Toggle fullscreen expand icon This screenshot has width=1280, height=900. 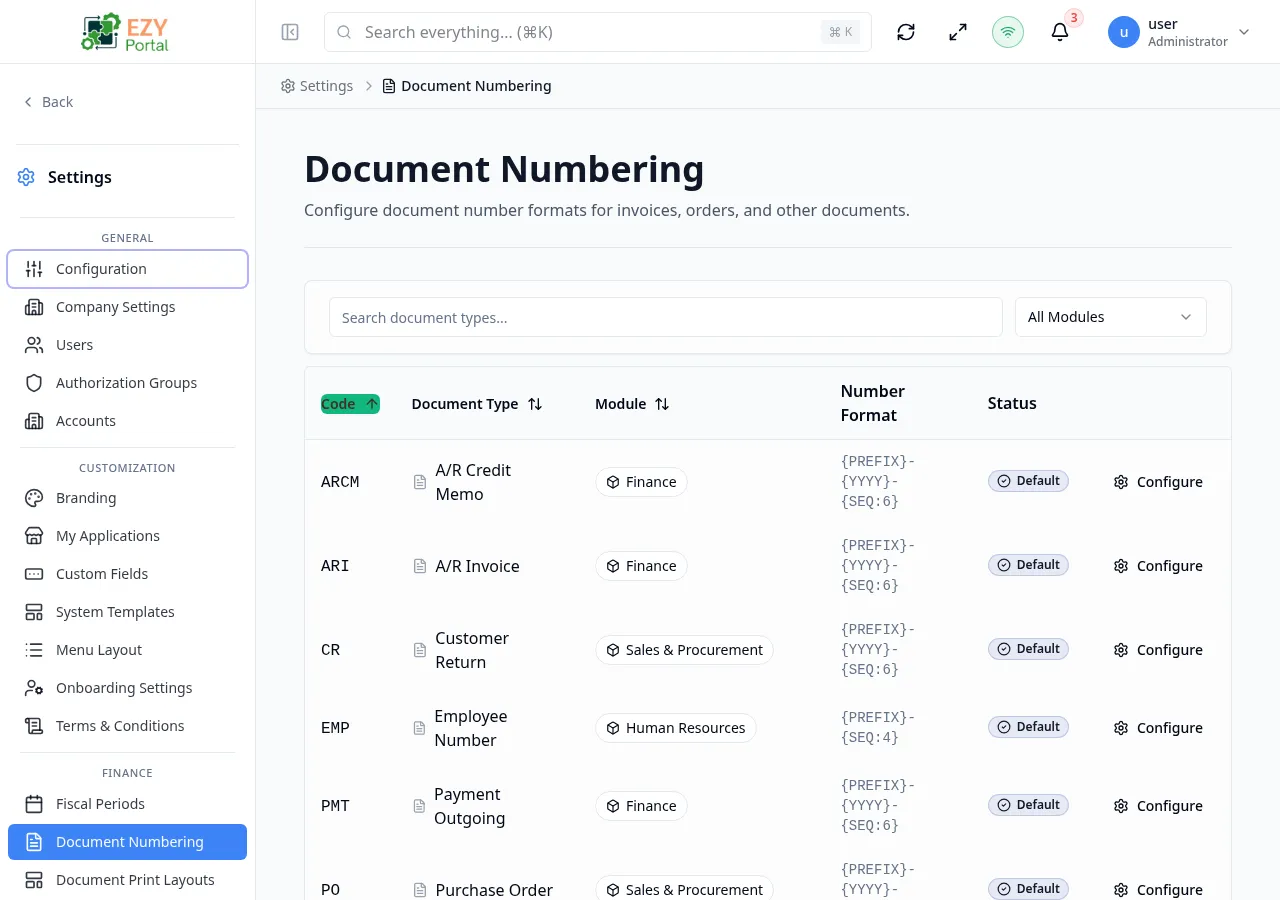pos(958,32)
